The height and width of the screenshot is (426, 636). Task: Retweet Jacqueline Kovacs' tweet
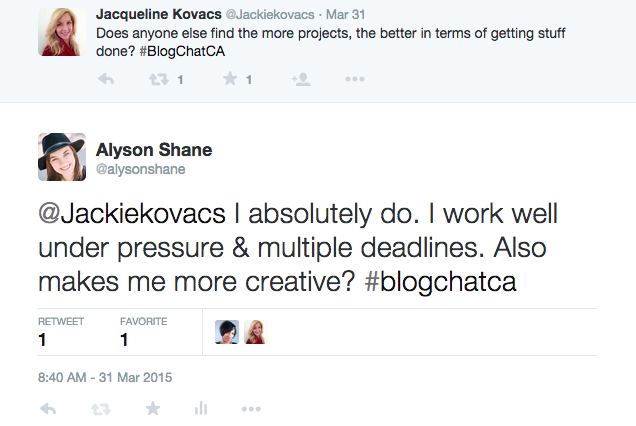click(159, 79)
